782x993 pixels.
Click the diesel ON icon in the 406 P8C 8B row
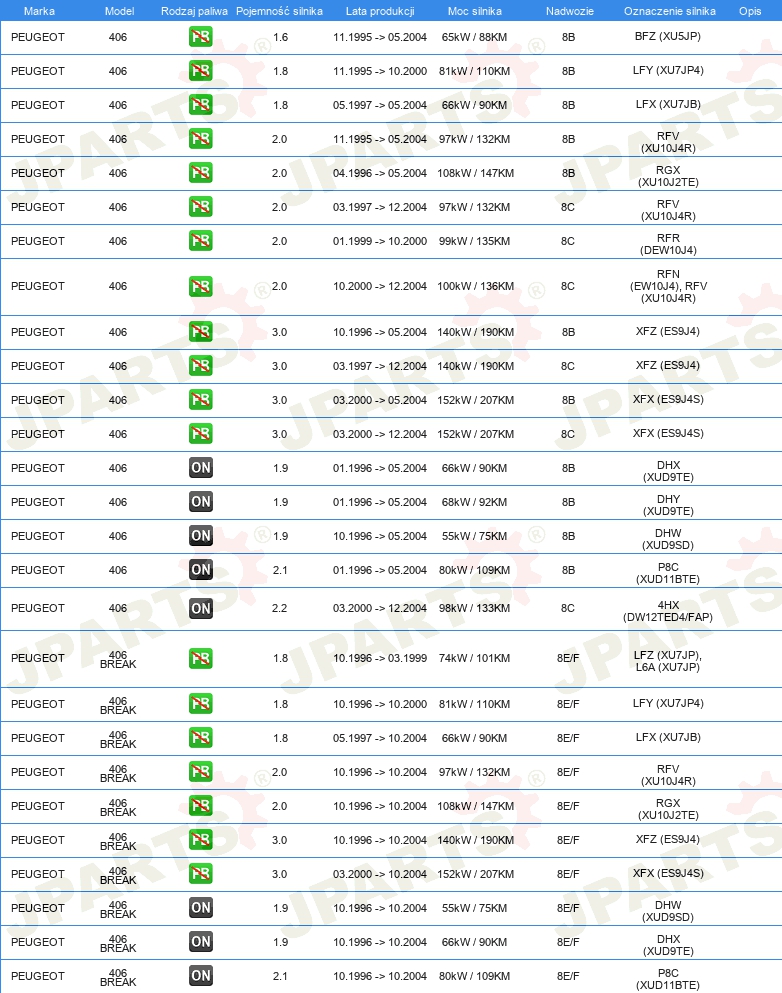click(201, 570)
